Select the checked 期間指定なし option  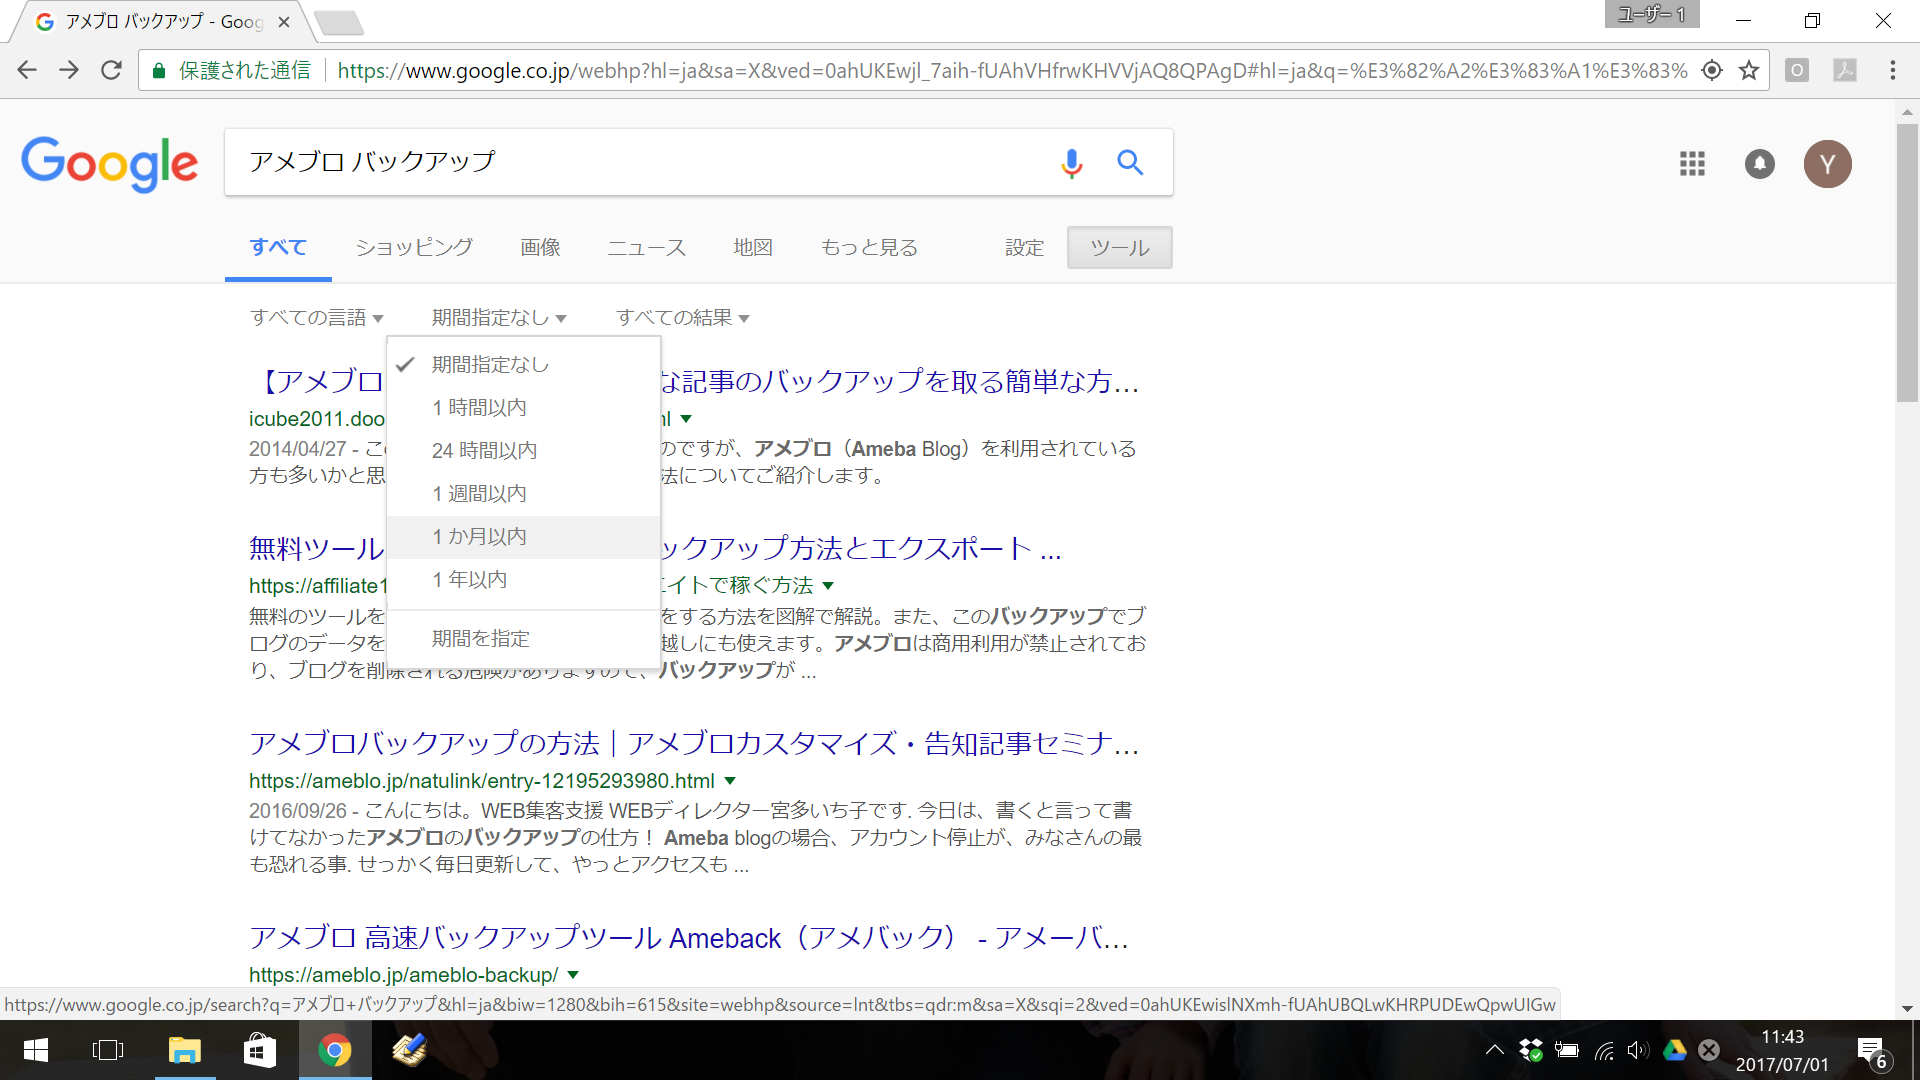tap(490, 365)
